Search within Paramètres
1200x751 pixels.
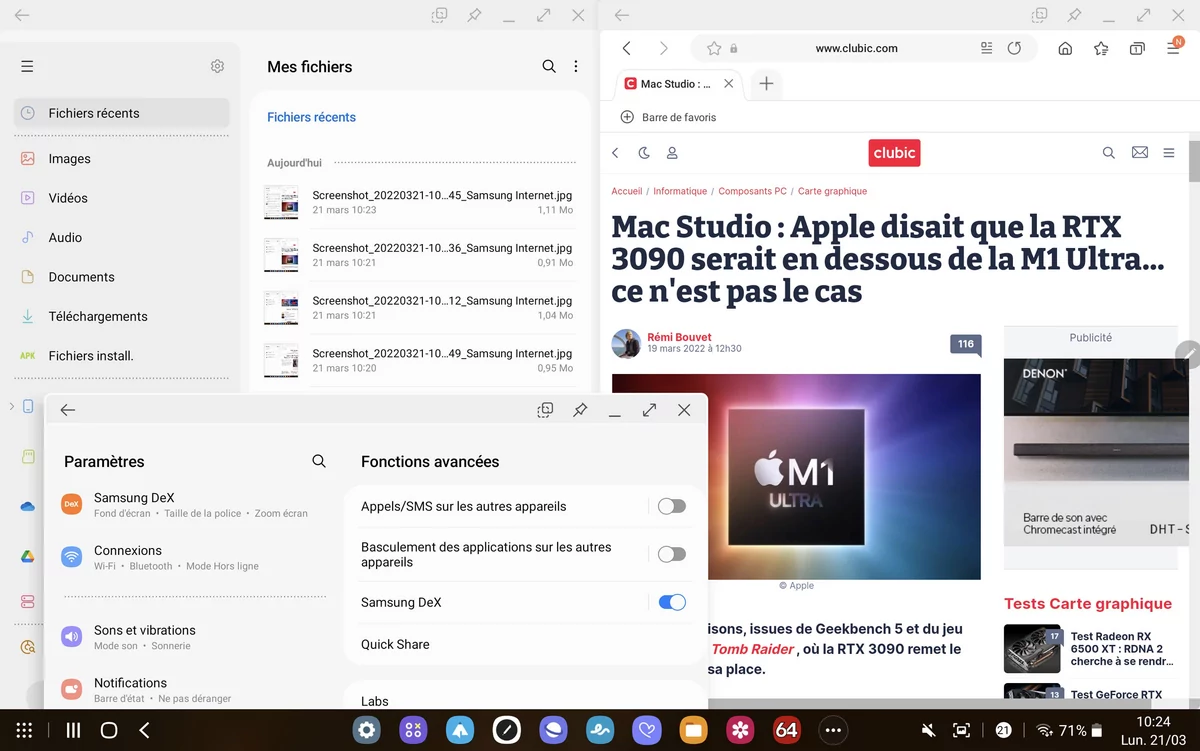click(319, 461)
